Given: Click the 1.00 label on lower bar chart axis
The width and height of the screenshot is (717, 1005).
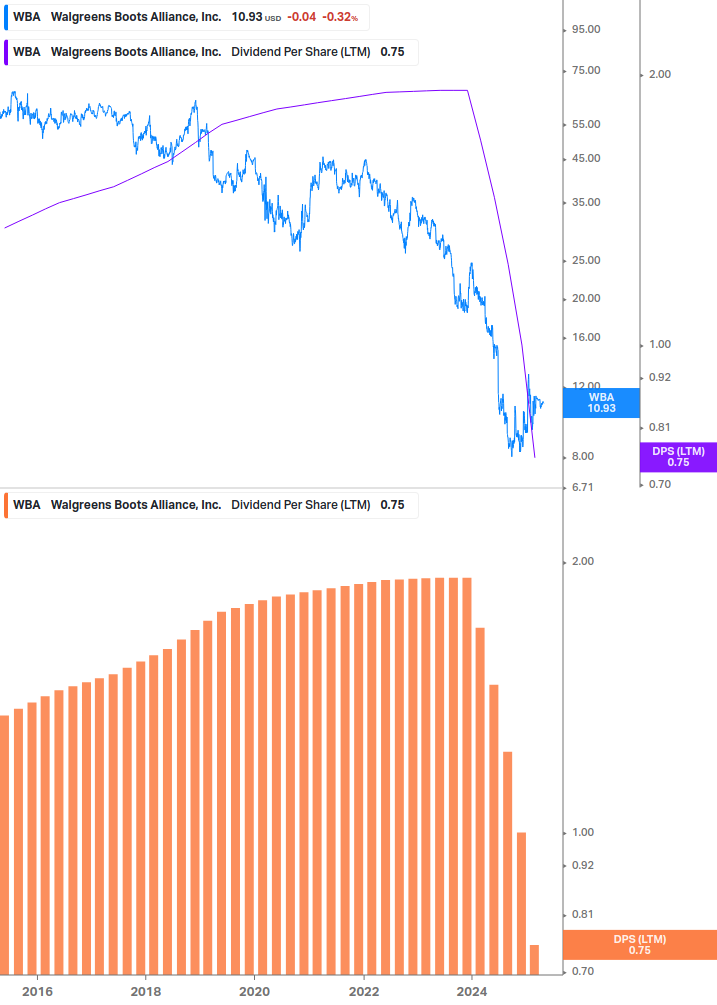Looking at the screenshot, I should point(583,833).
